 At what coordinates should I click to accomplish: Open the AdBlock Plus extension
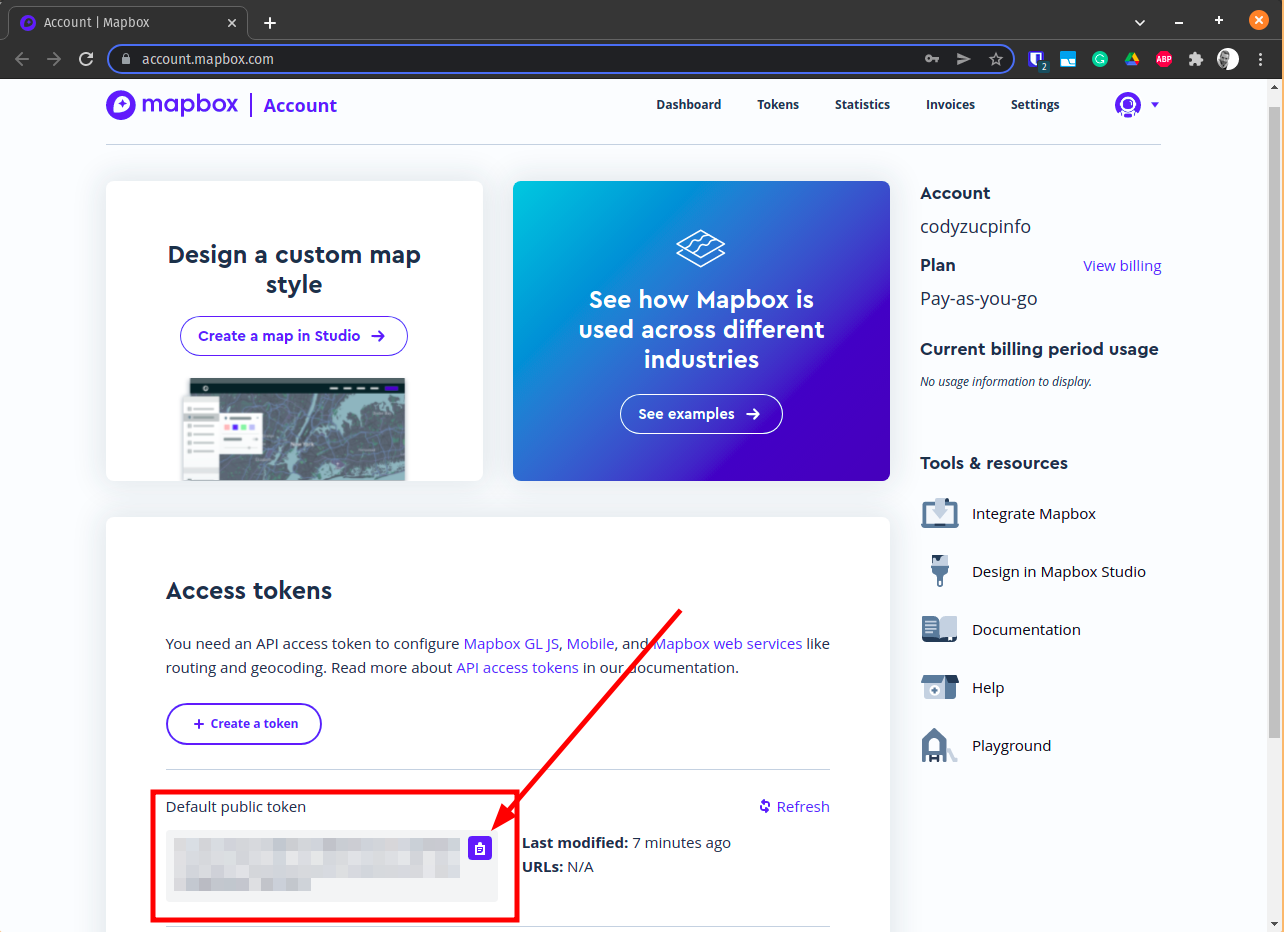coord(1164,59)
